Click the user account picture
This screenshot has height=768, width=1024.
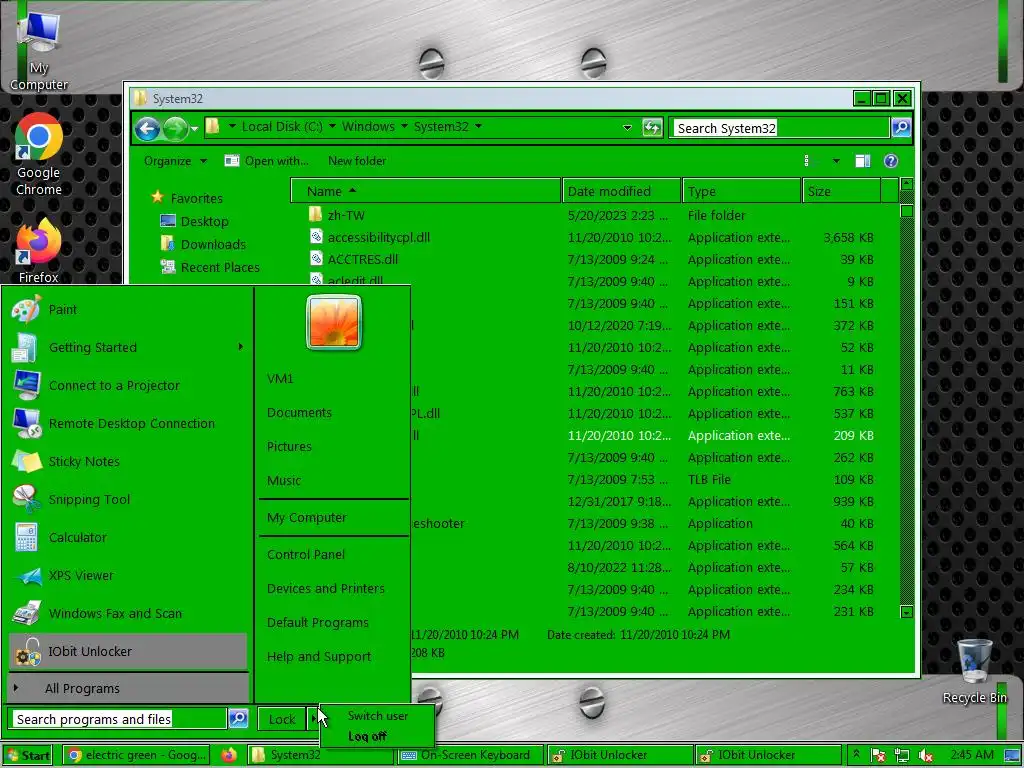[x=334, y=322]
